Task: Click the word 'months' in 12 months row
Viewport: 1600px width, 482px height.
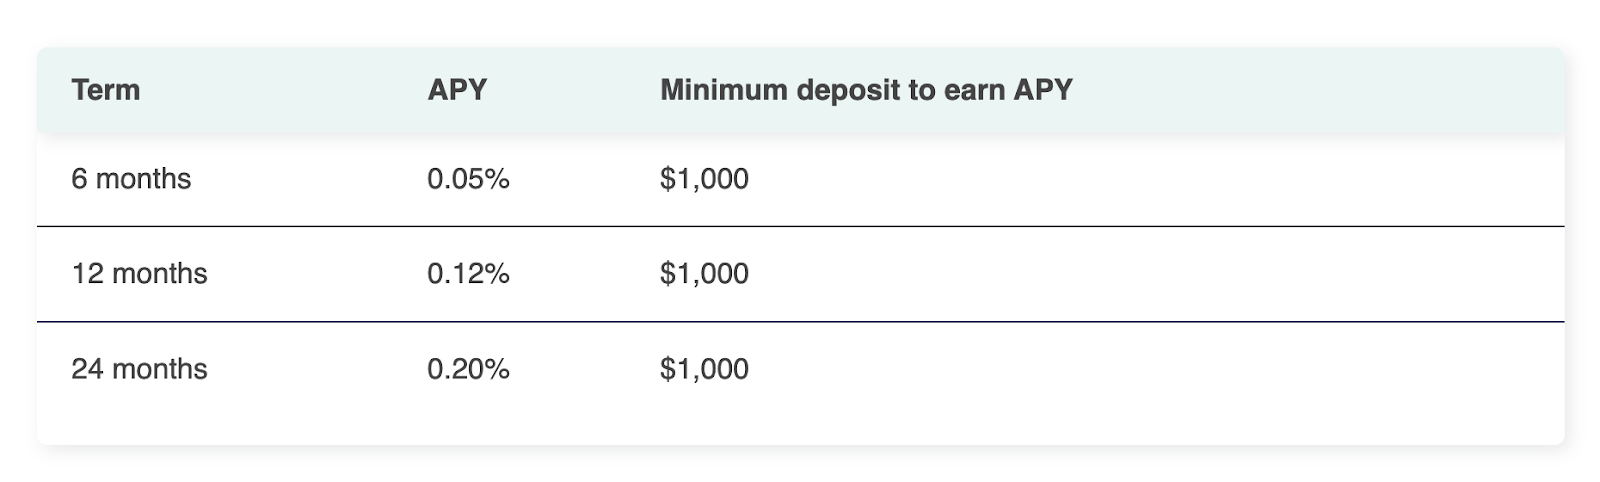Action: (x=160, y=274)
